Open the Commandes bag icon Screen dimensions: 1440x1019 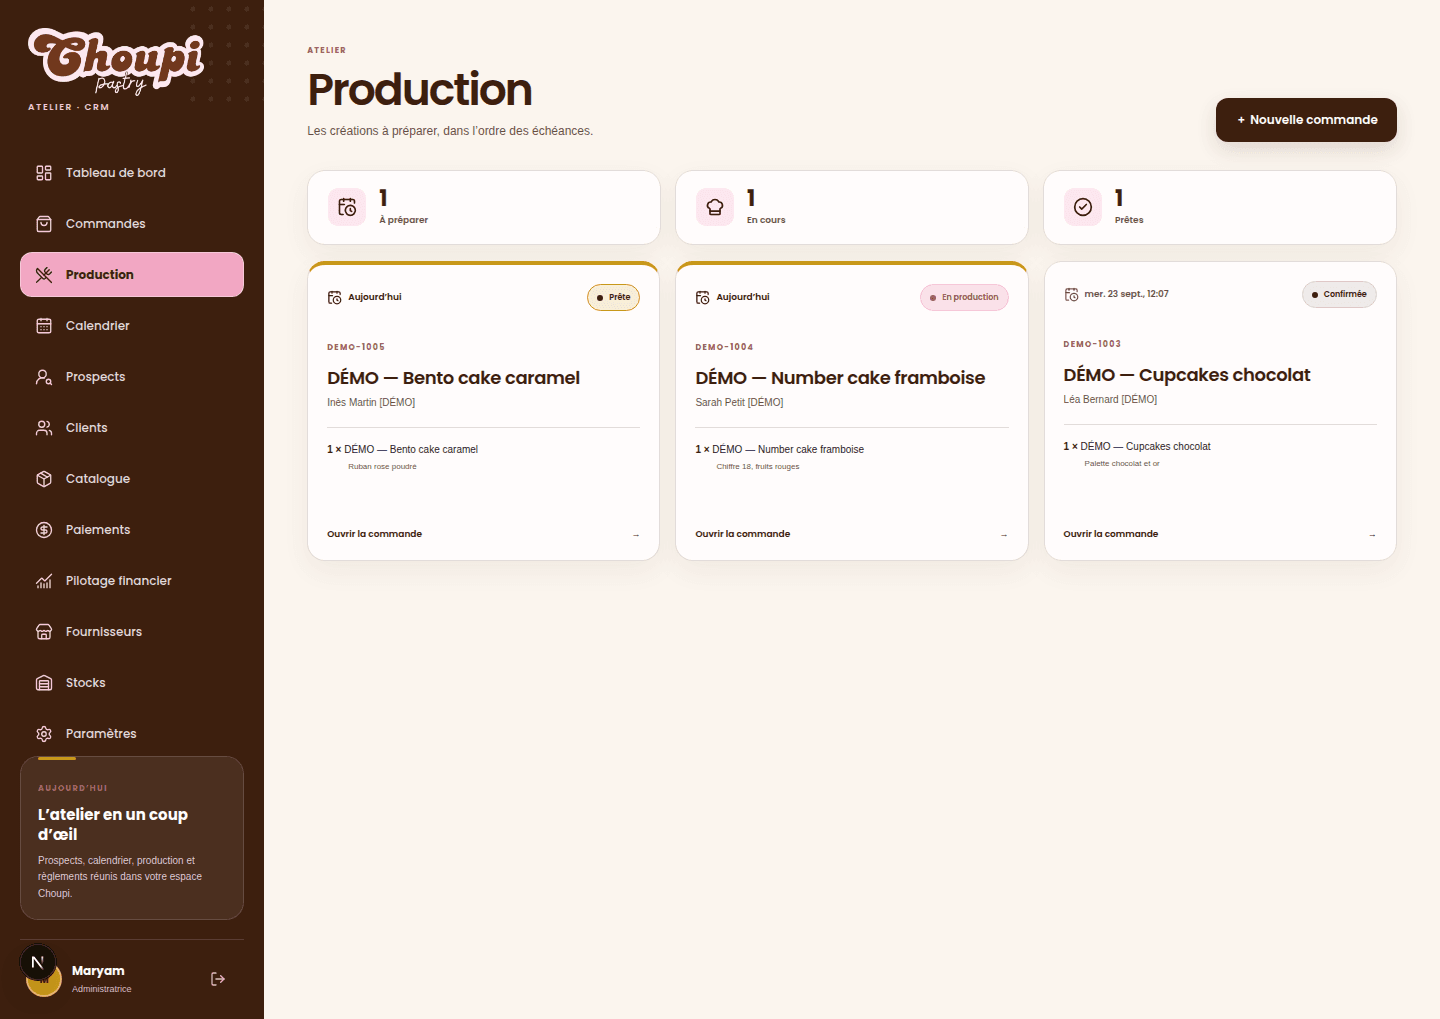click(44, 224)
